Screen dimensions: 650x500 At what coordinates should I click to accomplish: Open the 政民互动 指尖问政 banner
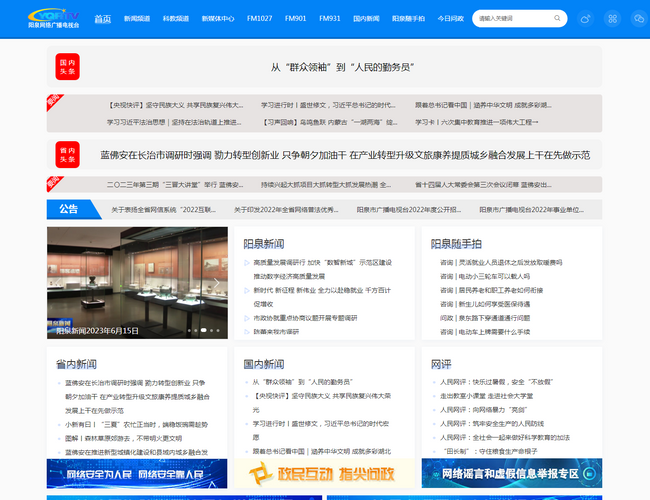tap(324, 473)
